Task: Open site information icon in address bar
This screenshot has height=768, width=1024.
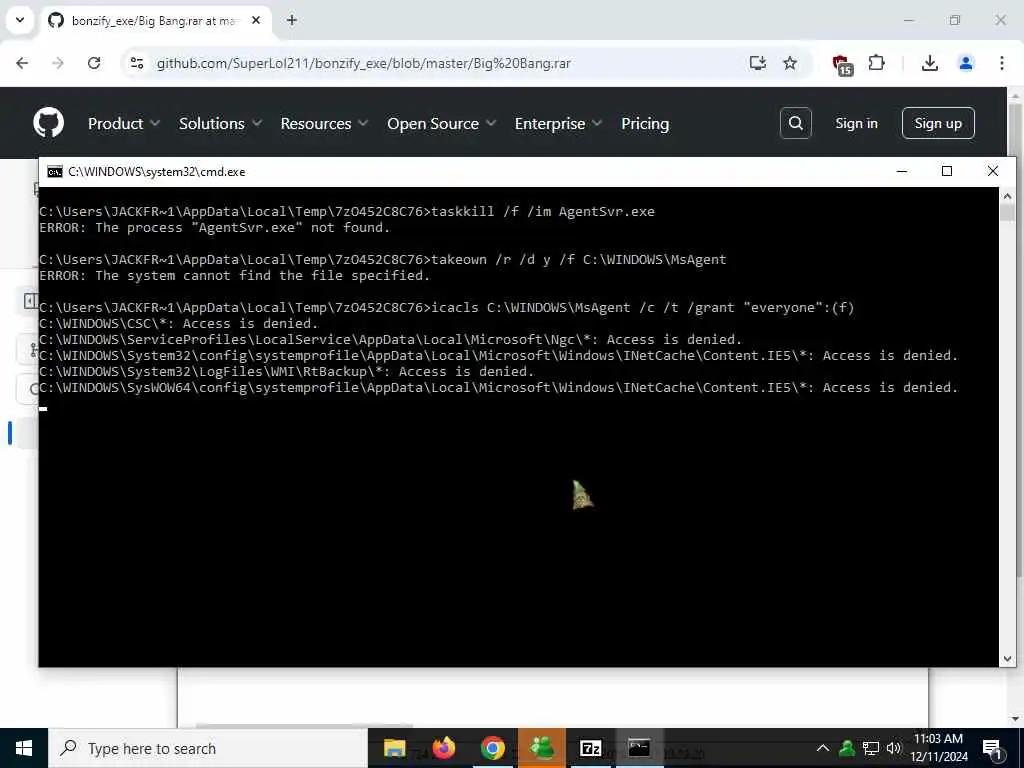Action: pyautogui.click(x=137, y=63)
